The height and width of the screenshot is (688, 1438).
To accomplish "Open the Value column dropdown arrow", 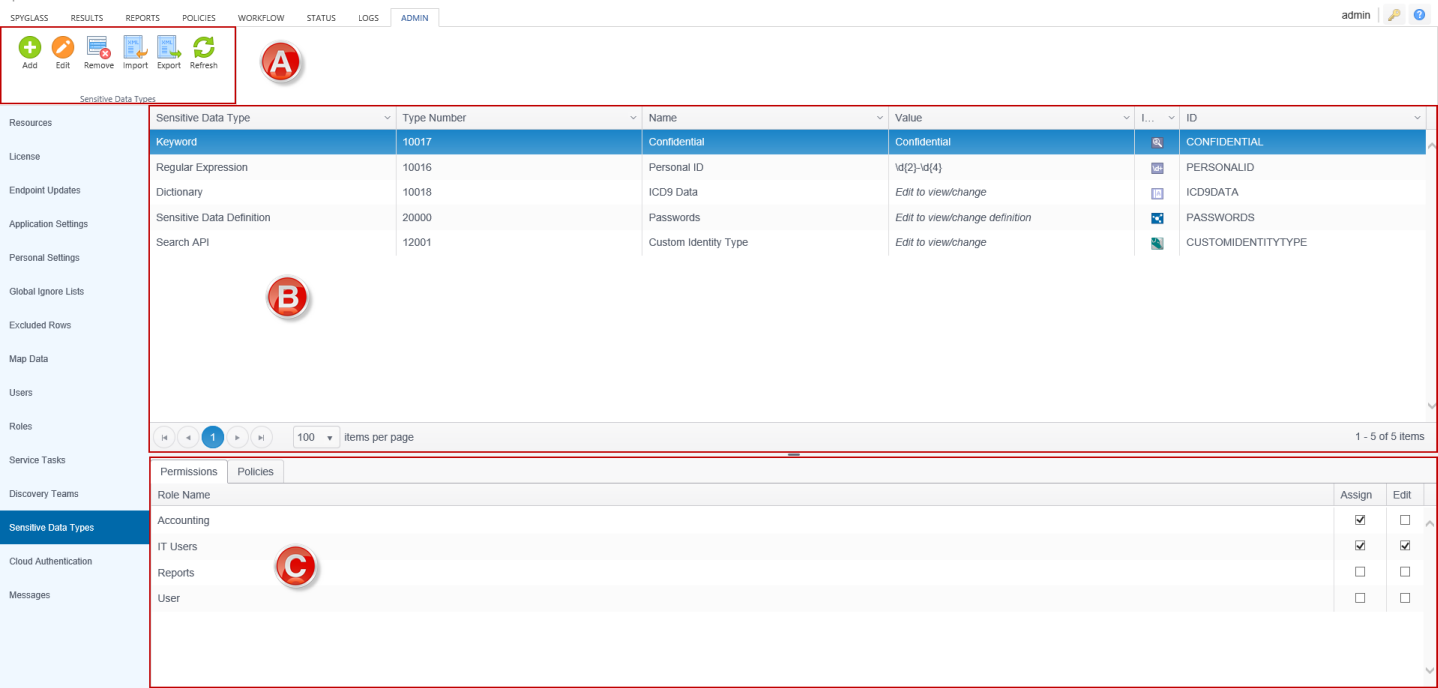I will pyautogui.click(x=1126, y=118).
